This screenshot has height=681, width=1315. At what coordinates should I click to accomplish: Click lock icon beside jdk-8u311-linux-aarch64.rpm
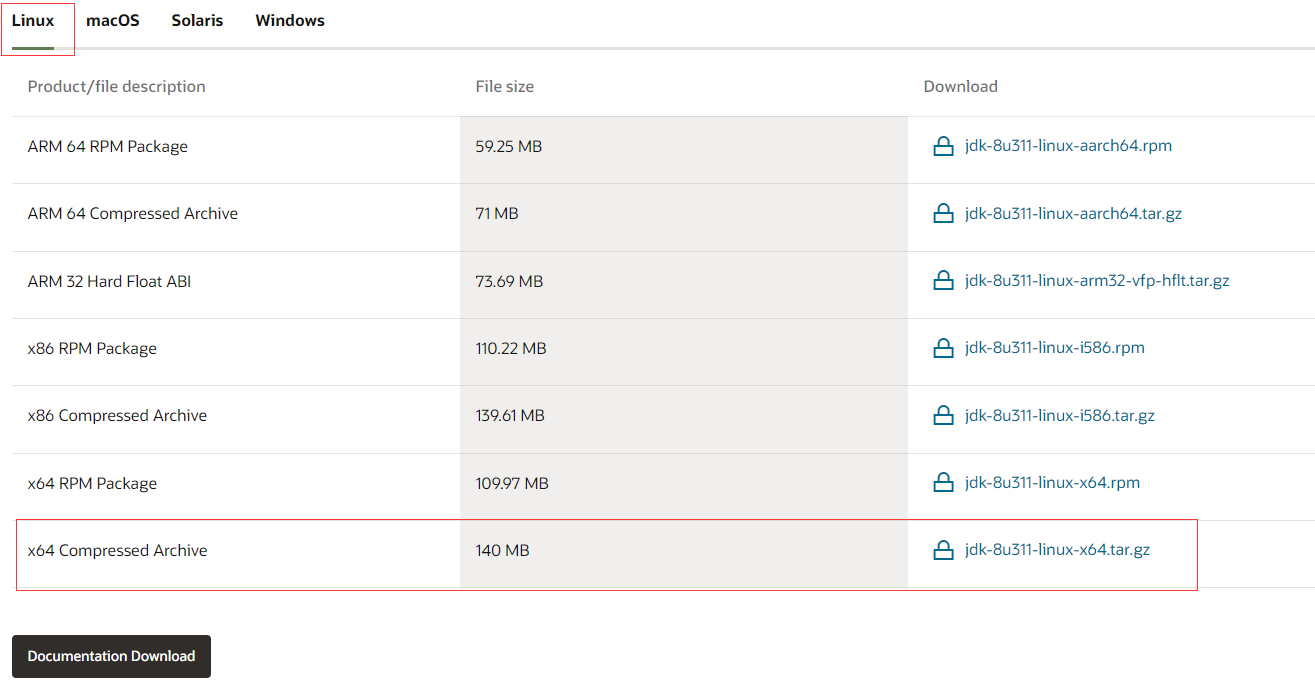tap(942, 147)
